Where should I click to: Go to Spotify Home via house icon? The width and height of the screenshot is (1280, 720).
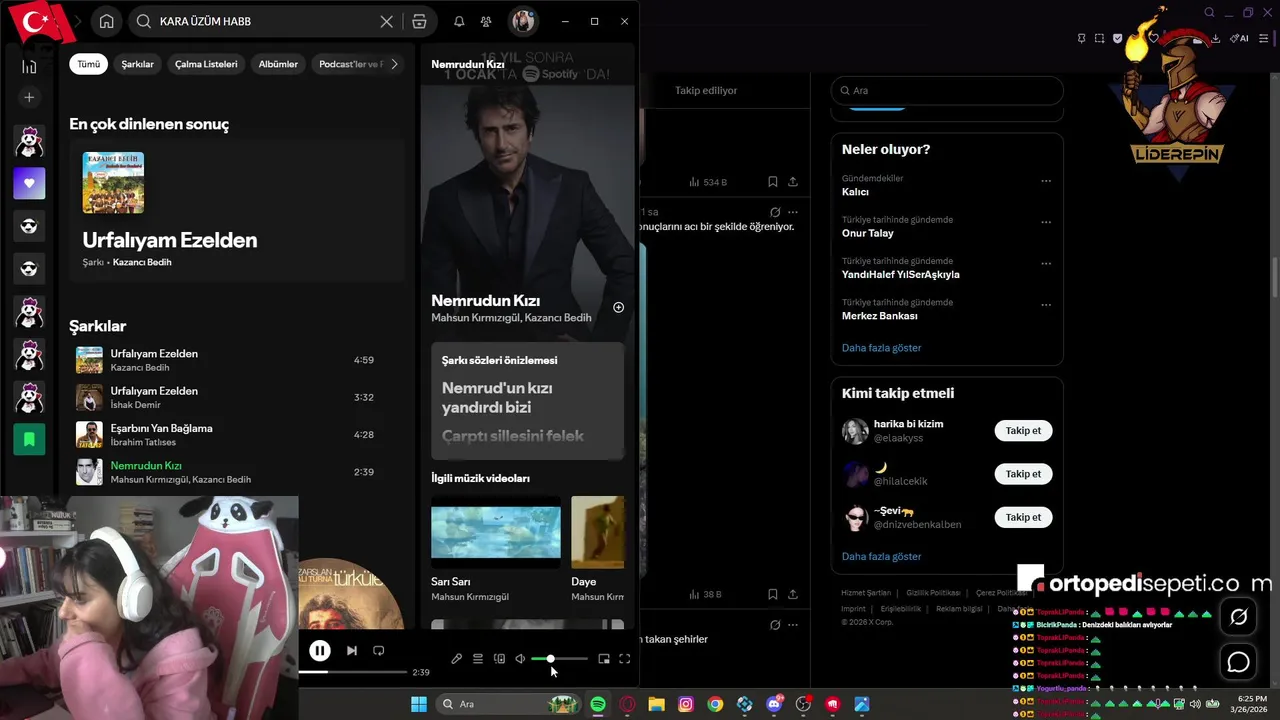106,21
